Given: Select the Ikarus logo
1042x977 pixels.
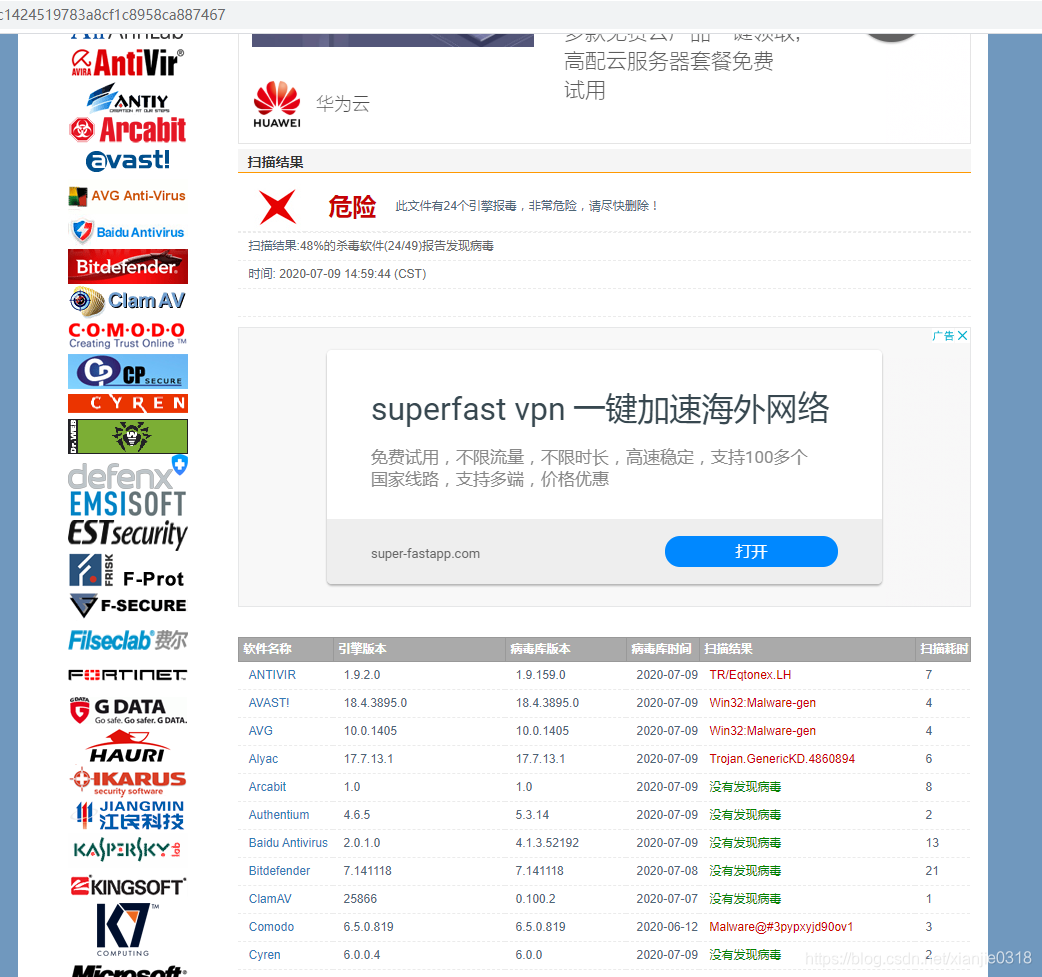Looking at the screenshot, I should pos(128,782).
